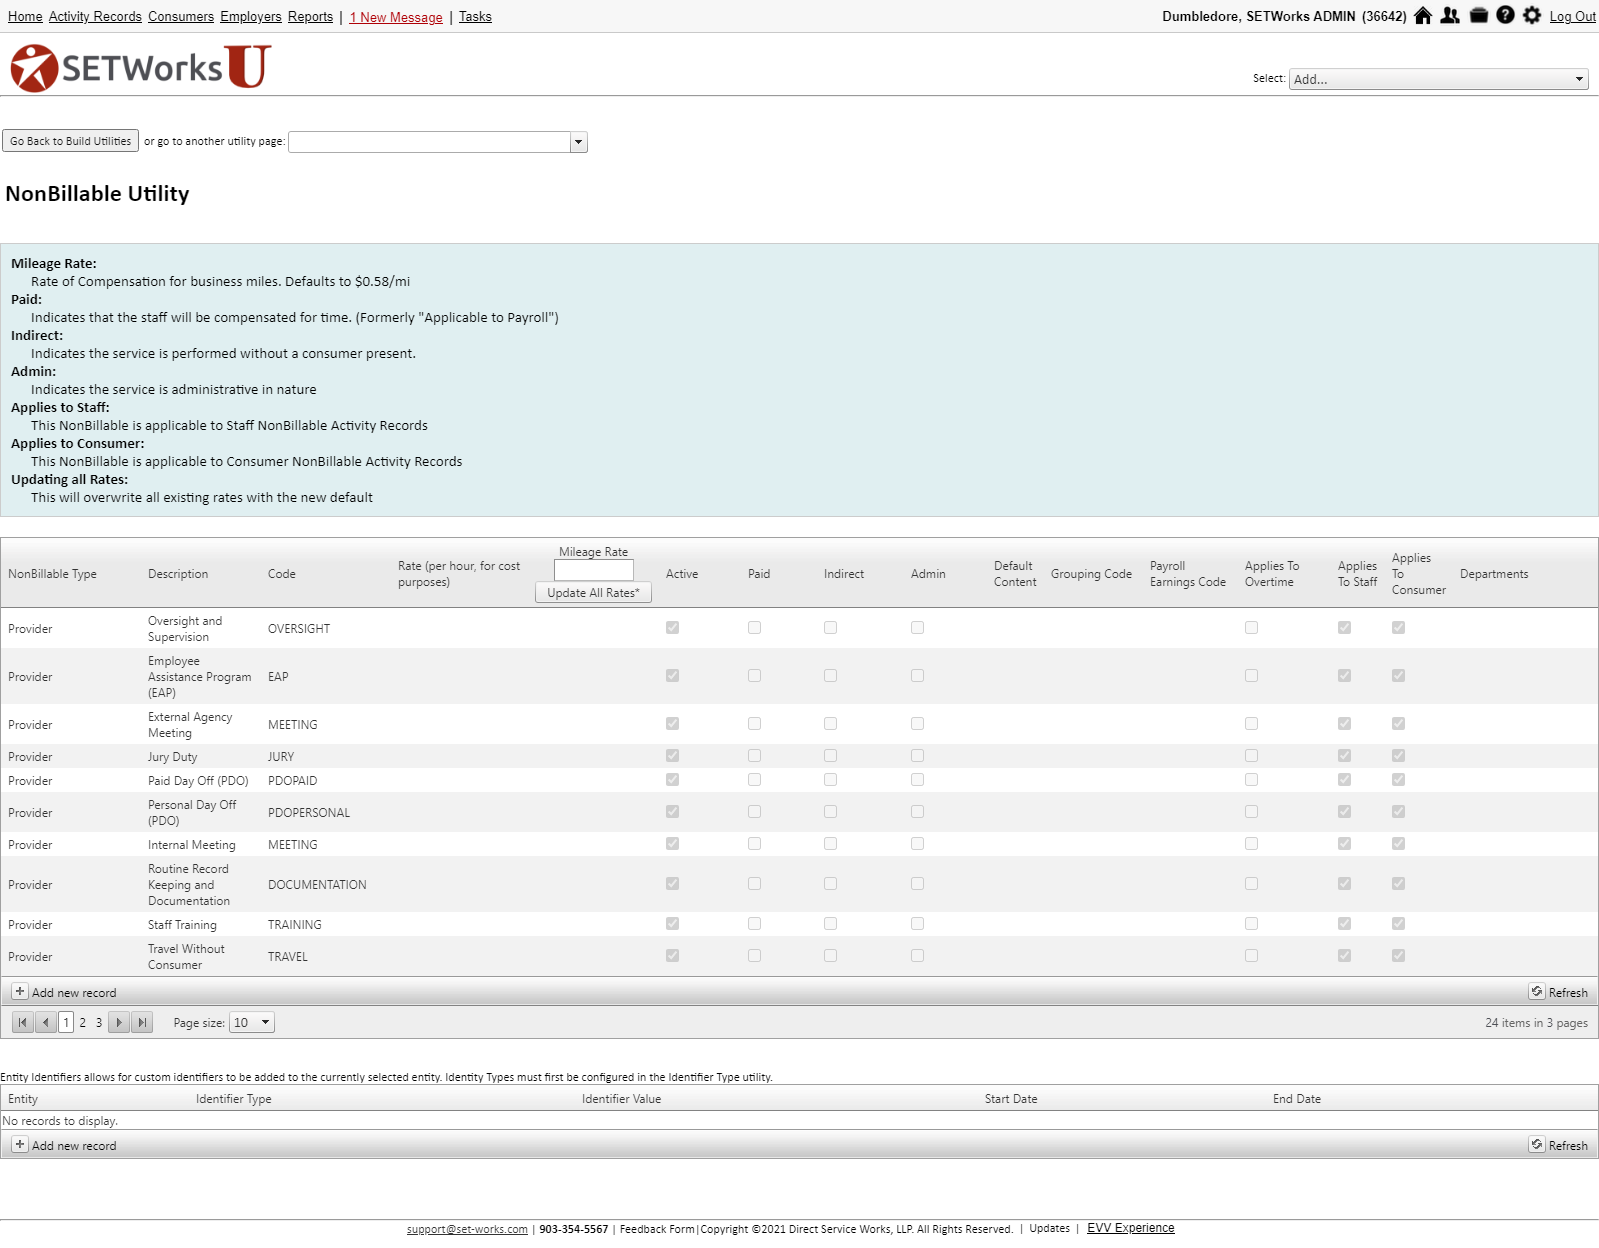The width and height of the screenshot is (1599, 1248).
Task: Click refresh icon in Entity Identifiers grid
Action: coord(1537,1145)
